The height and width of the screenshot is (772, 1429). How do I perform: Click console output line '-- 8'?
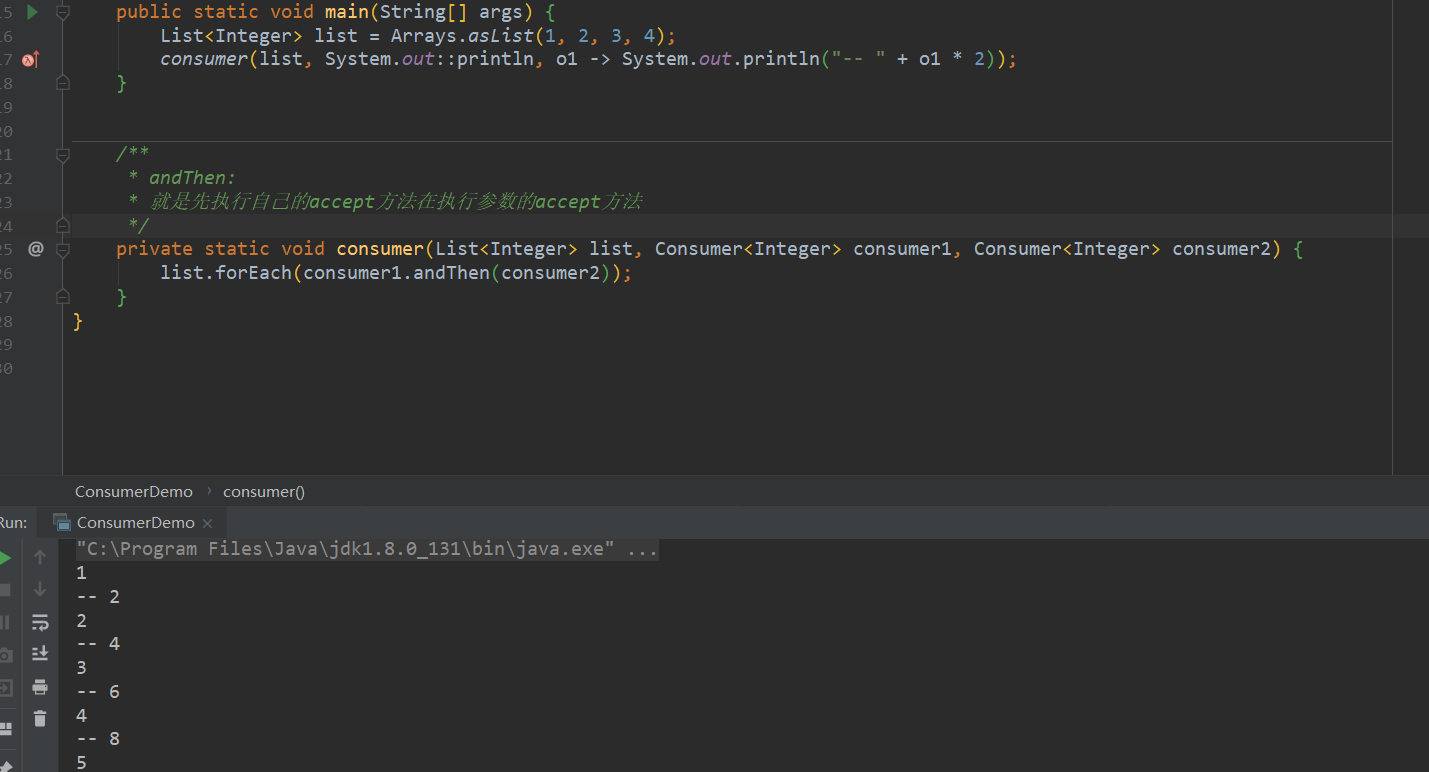click(x=98, y=739)
